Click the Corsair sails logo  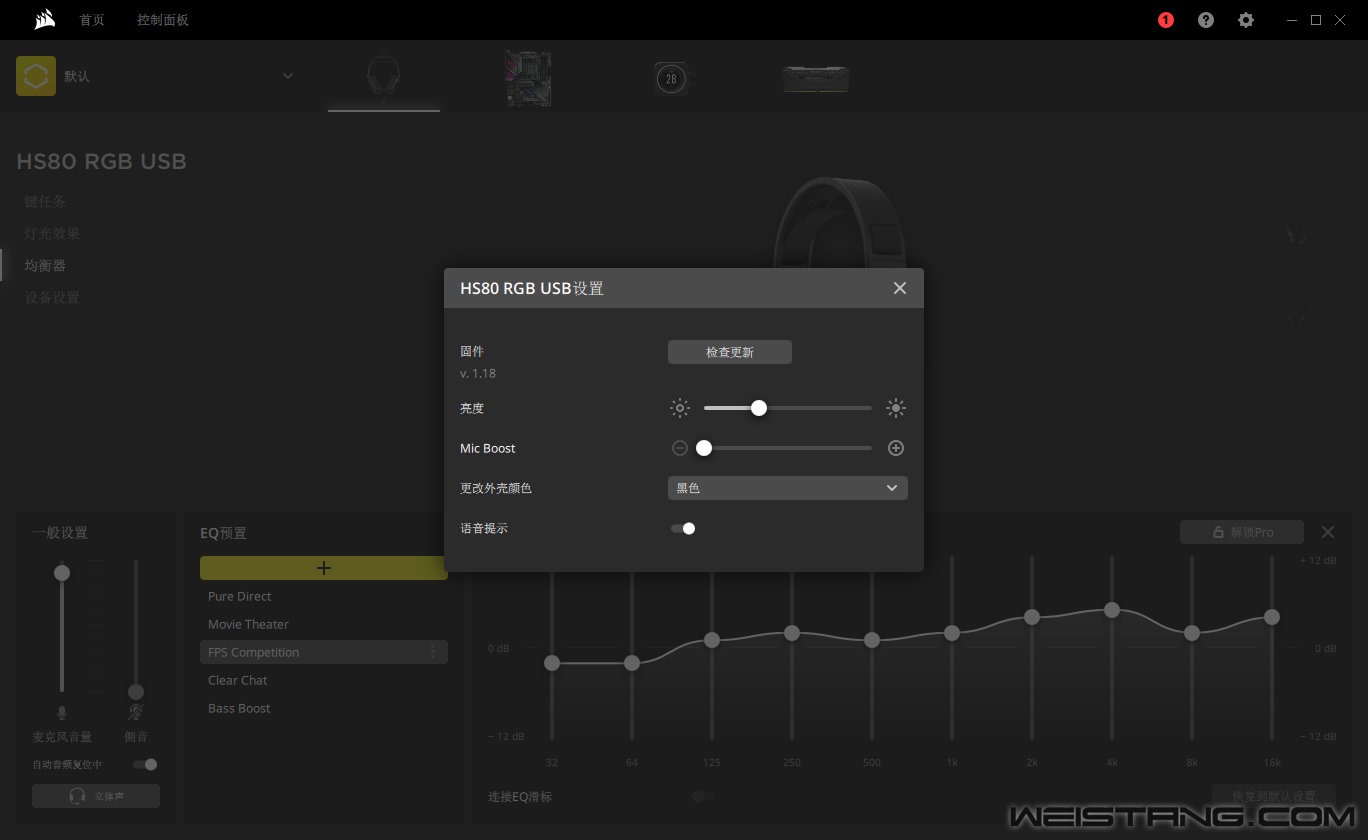(45, 19)
